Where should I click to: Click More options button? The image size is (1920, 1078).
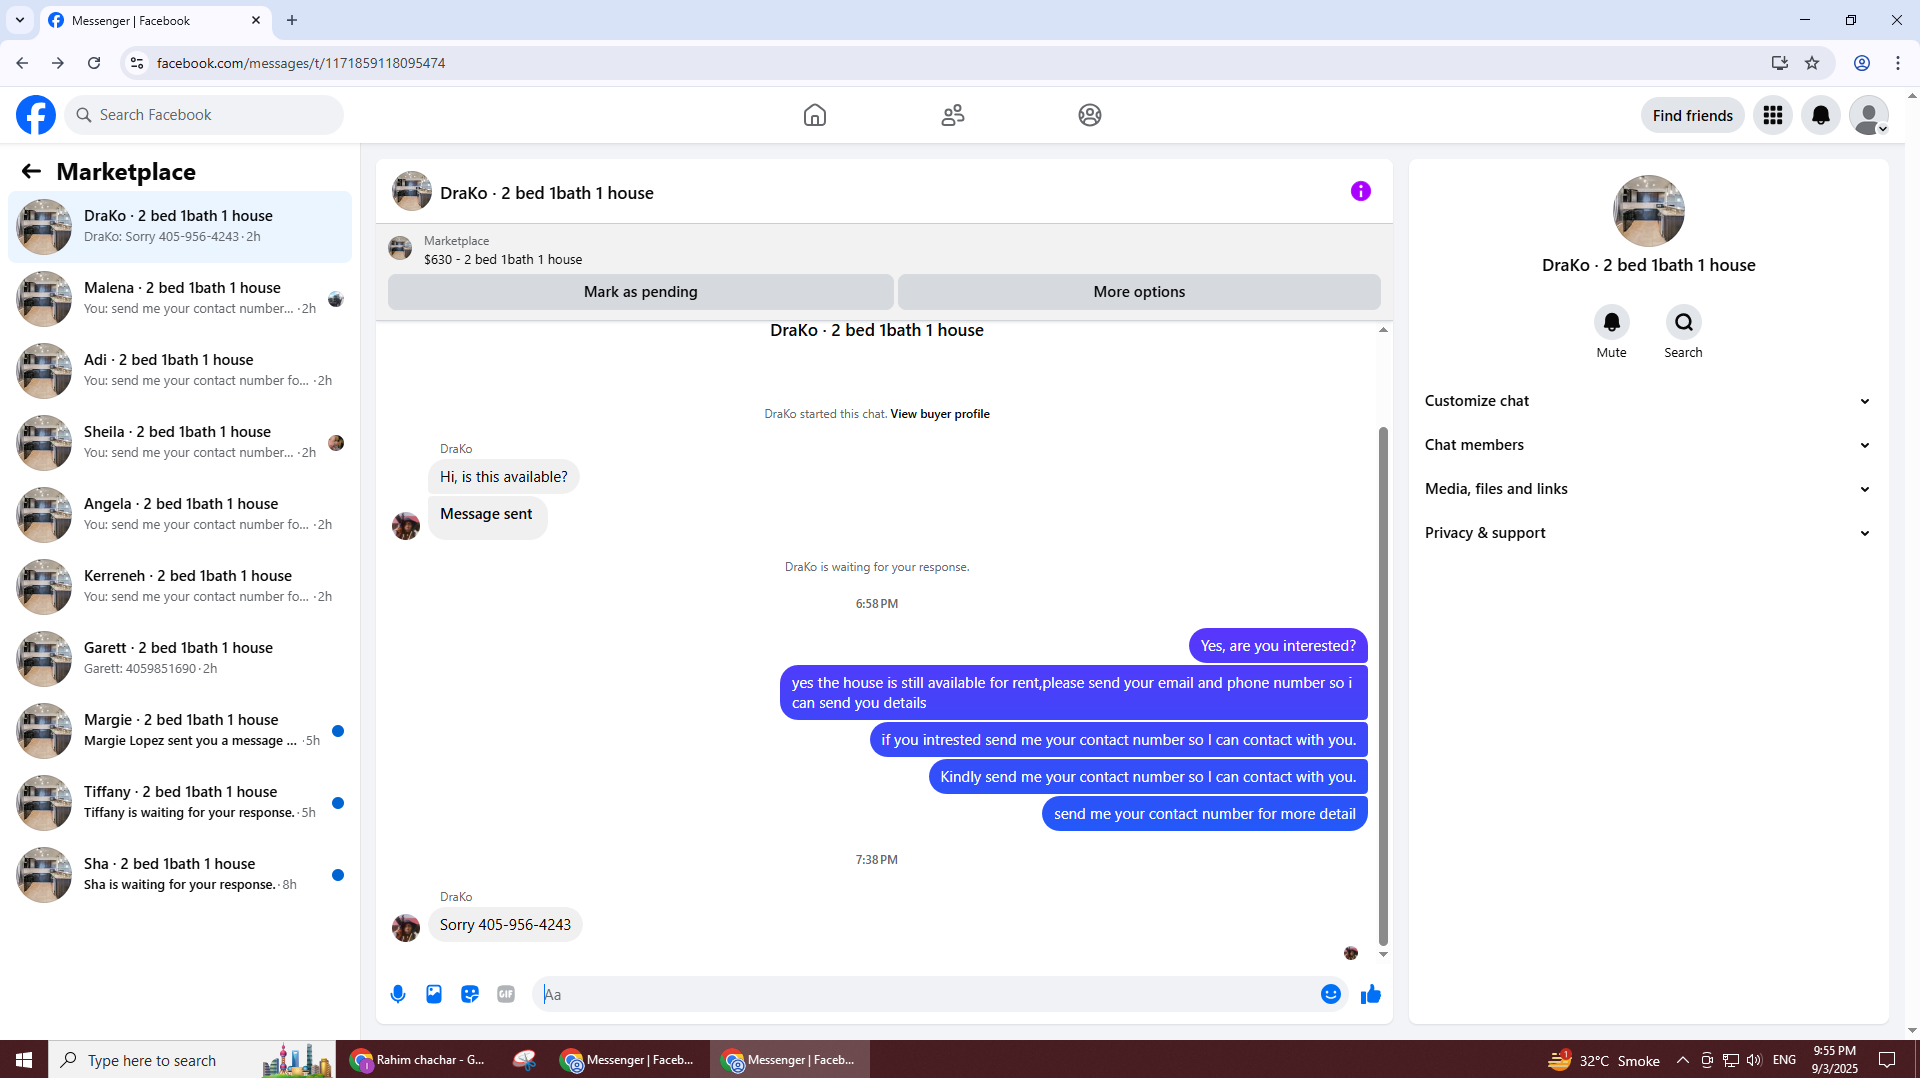point(1139,292)
